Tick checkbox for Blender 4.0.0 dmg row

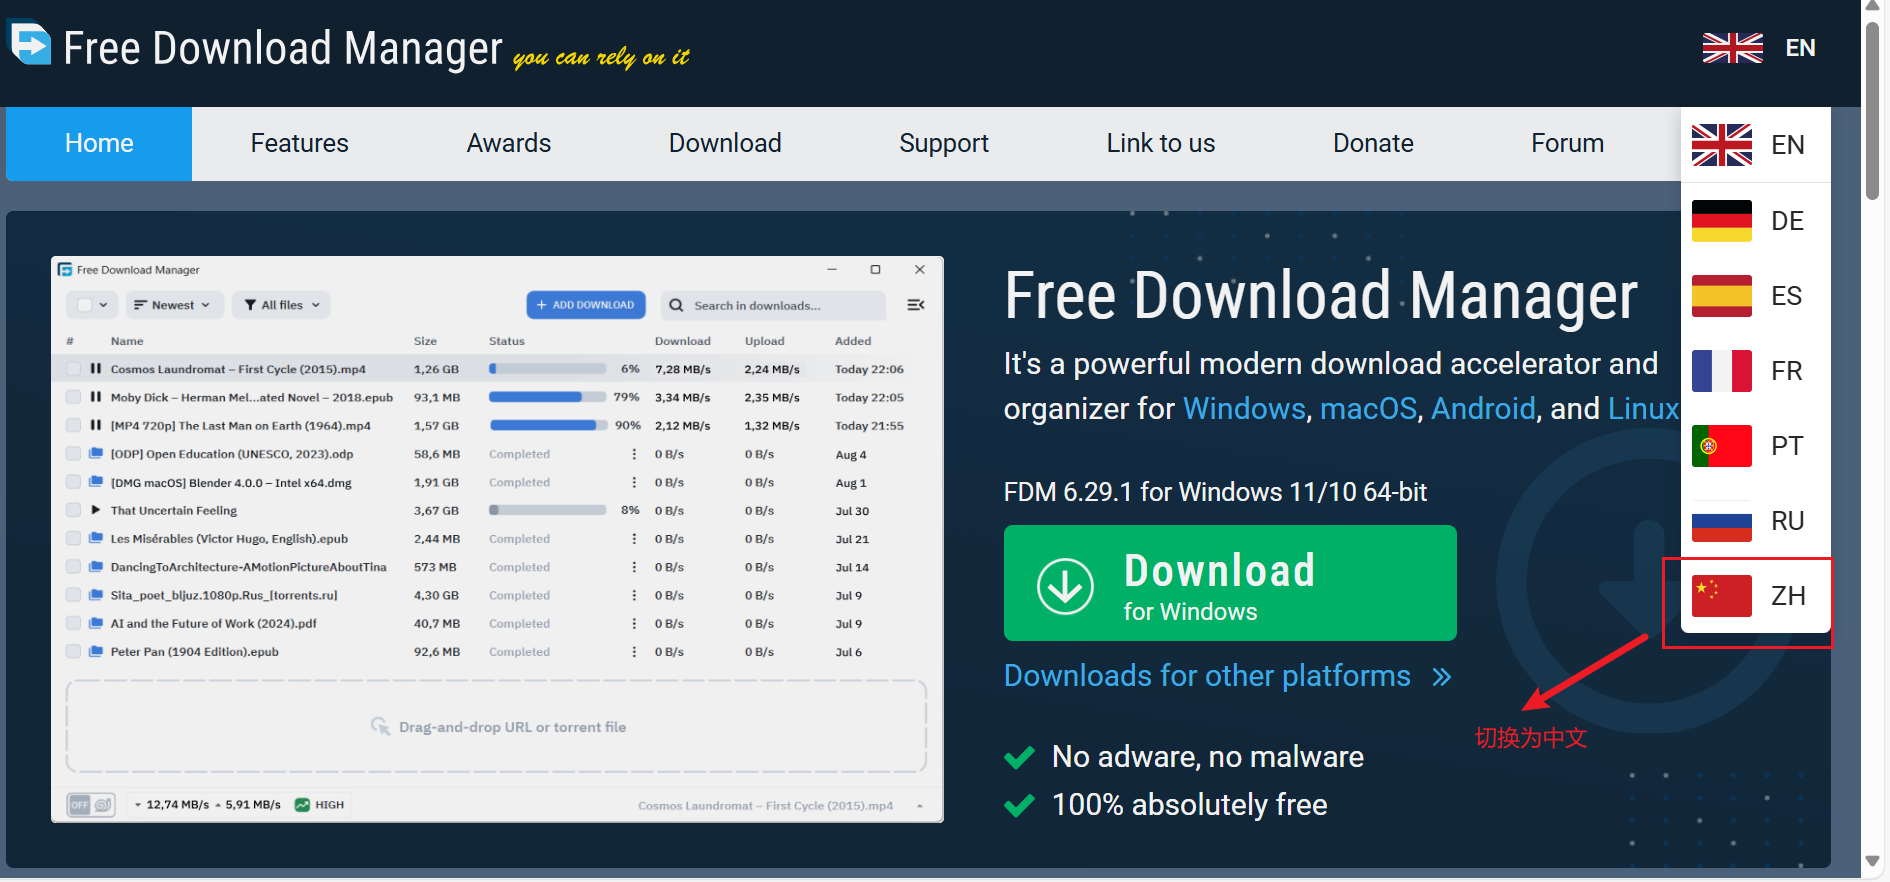[73, 482]
